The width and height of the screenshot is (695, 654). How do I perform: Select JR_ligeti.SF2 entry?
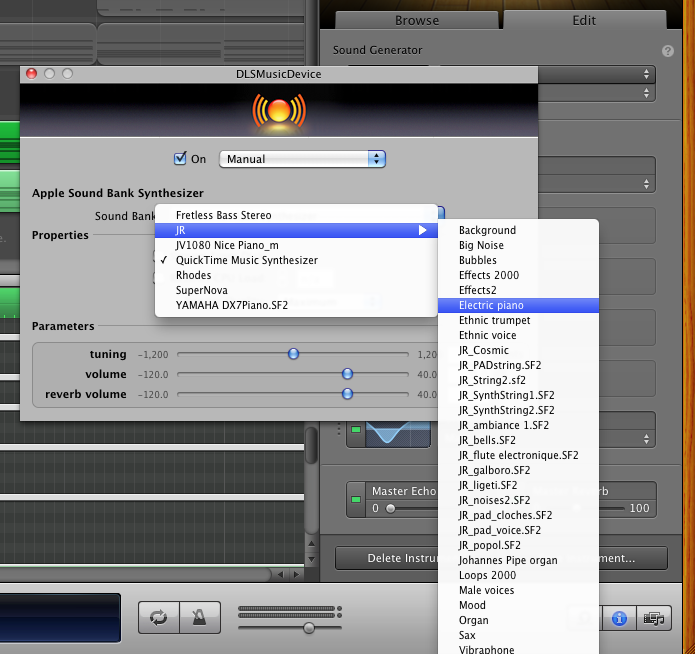(x=518, y=486)
